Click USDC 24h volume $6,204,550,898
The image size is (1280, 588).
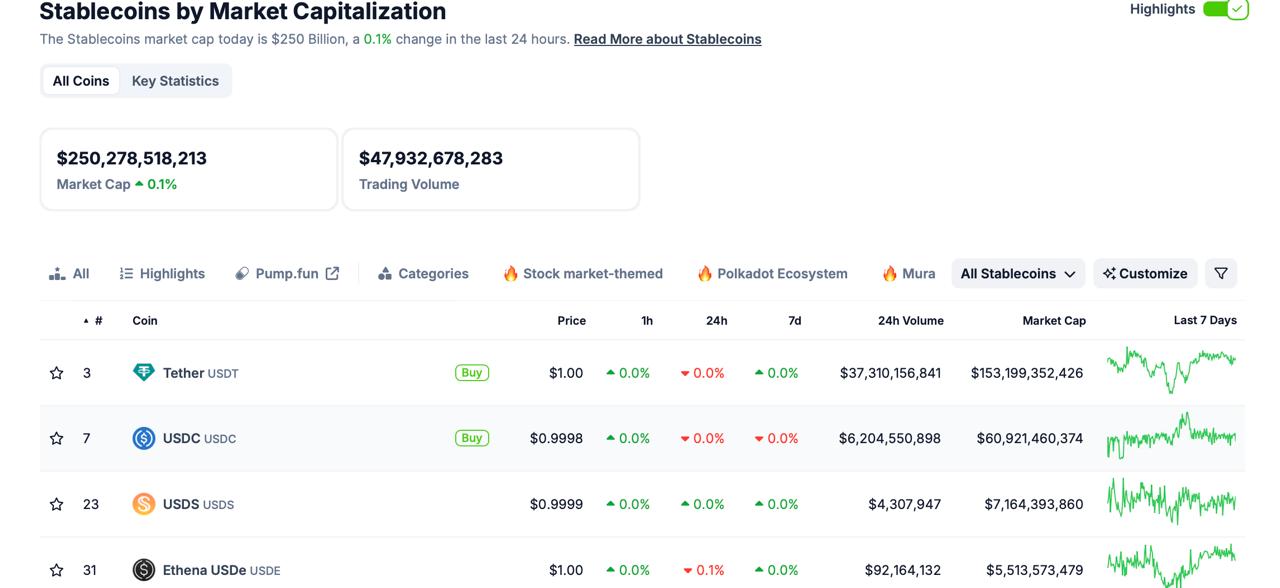pyautogui.click(x=890, y=438)
